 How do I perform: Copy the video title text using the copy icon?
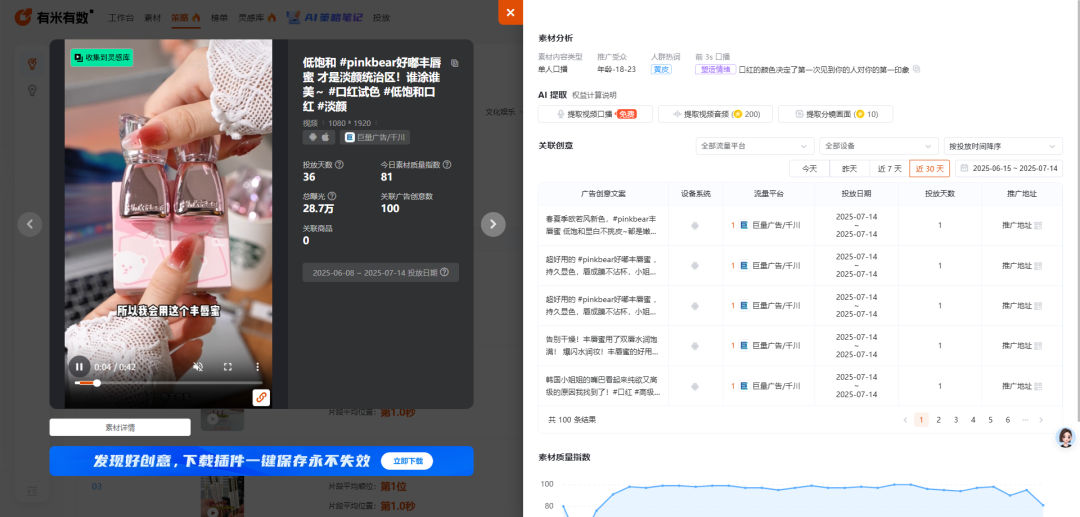pyautogui.click(x=455, y=62)
